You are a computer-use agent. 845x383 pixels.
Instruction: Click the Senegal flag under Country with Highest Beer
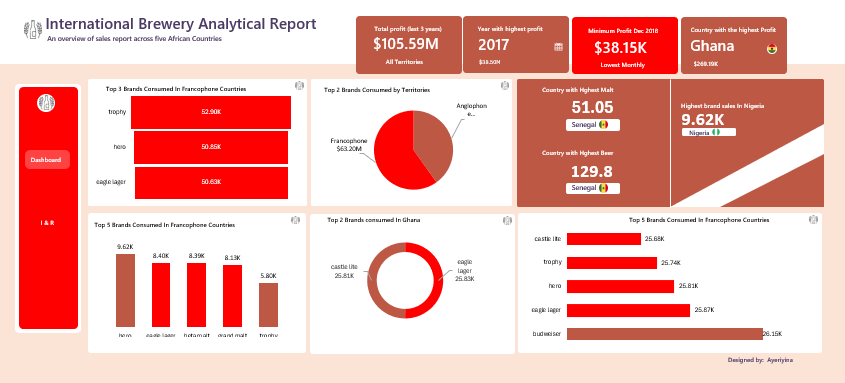(x=604, y=188)
